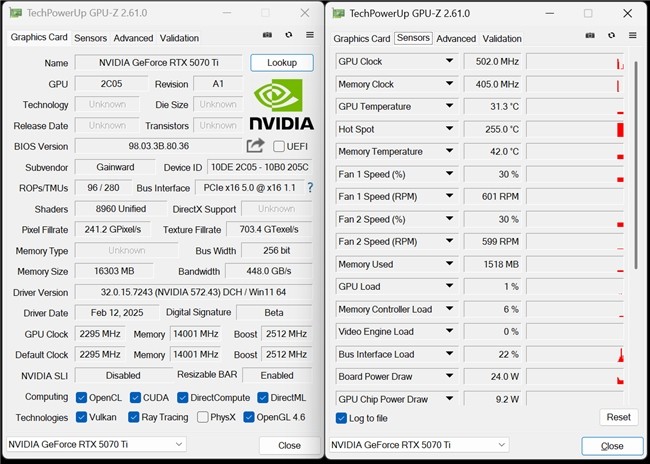Switch to Advanced tab in left window

coord(133,38)
